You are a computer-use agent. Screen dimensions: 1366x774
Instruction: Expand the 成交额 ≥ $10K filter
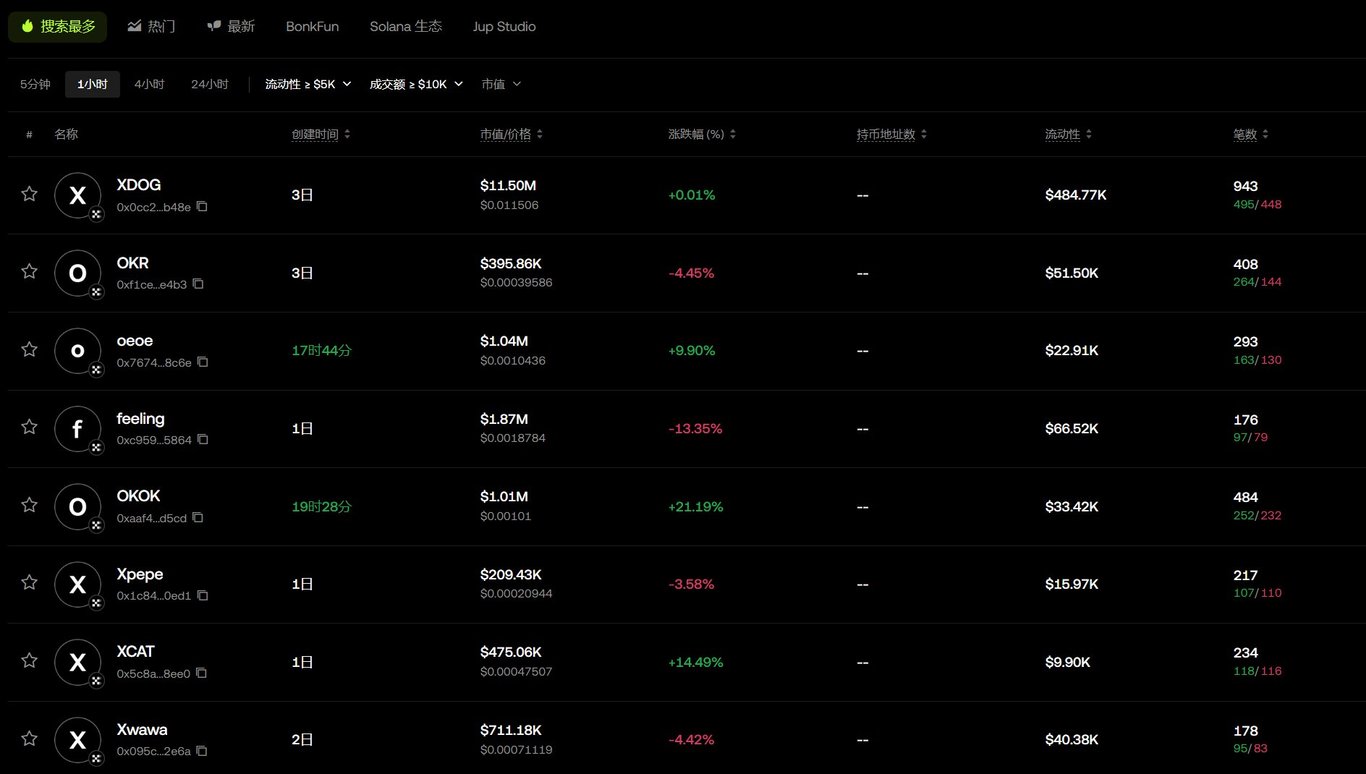pos(416,84)
